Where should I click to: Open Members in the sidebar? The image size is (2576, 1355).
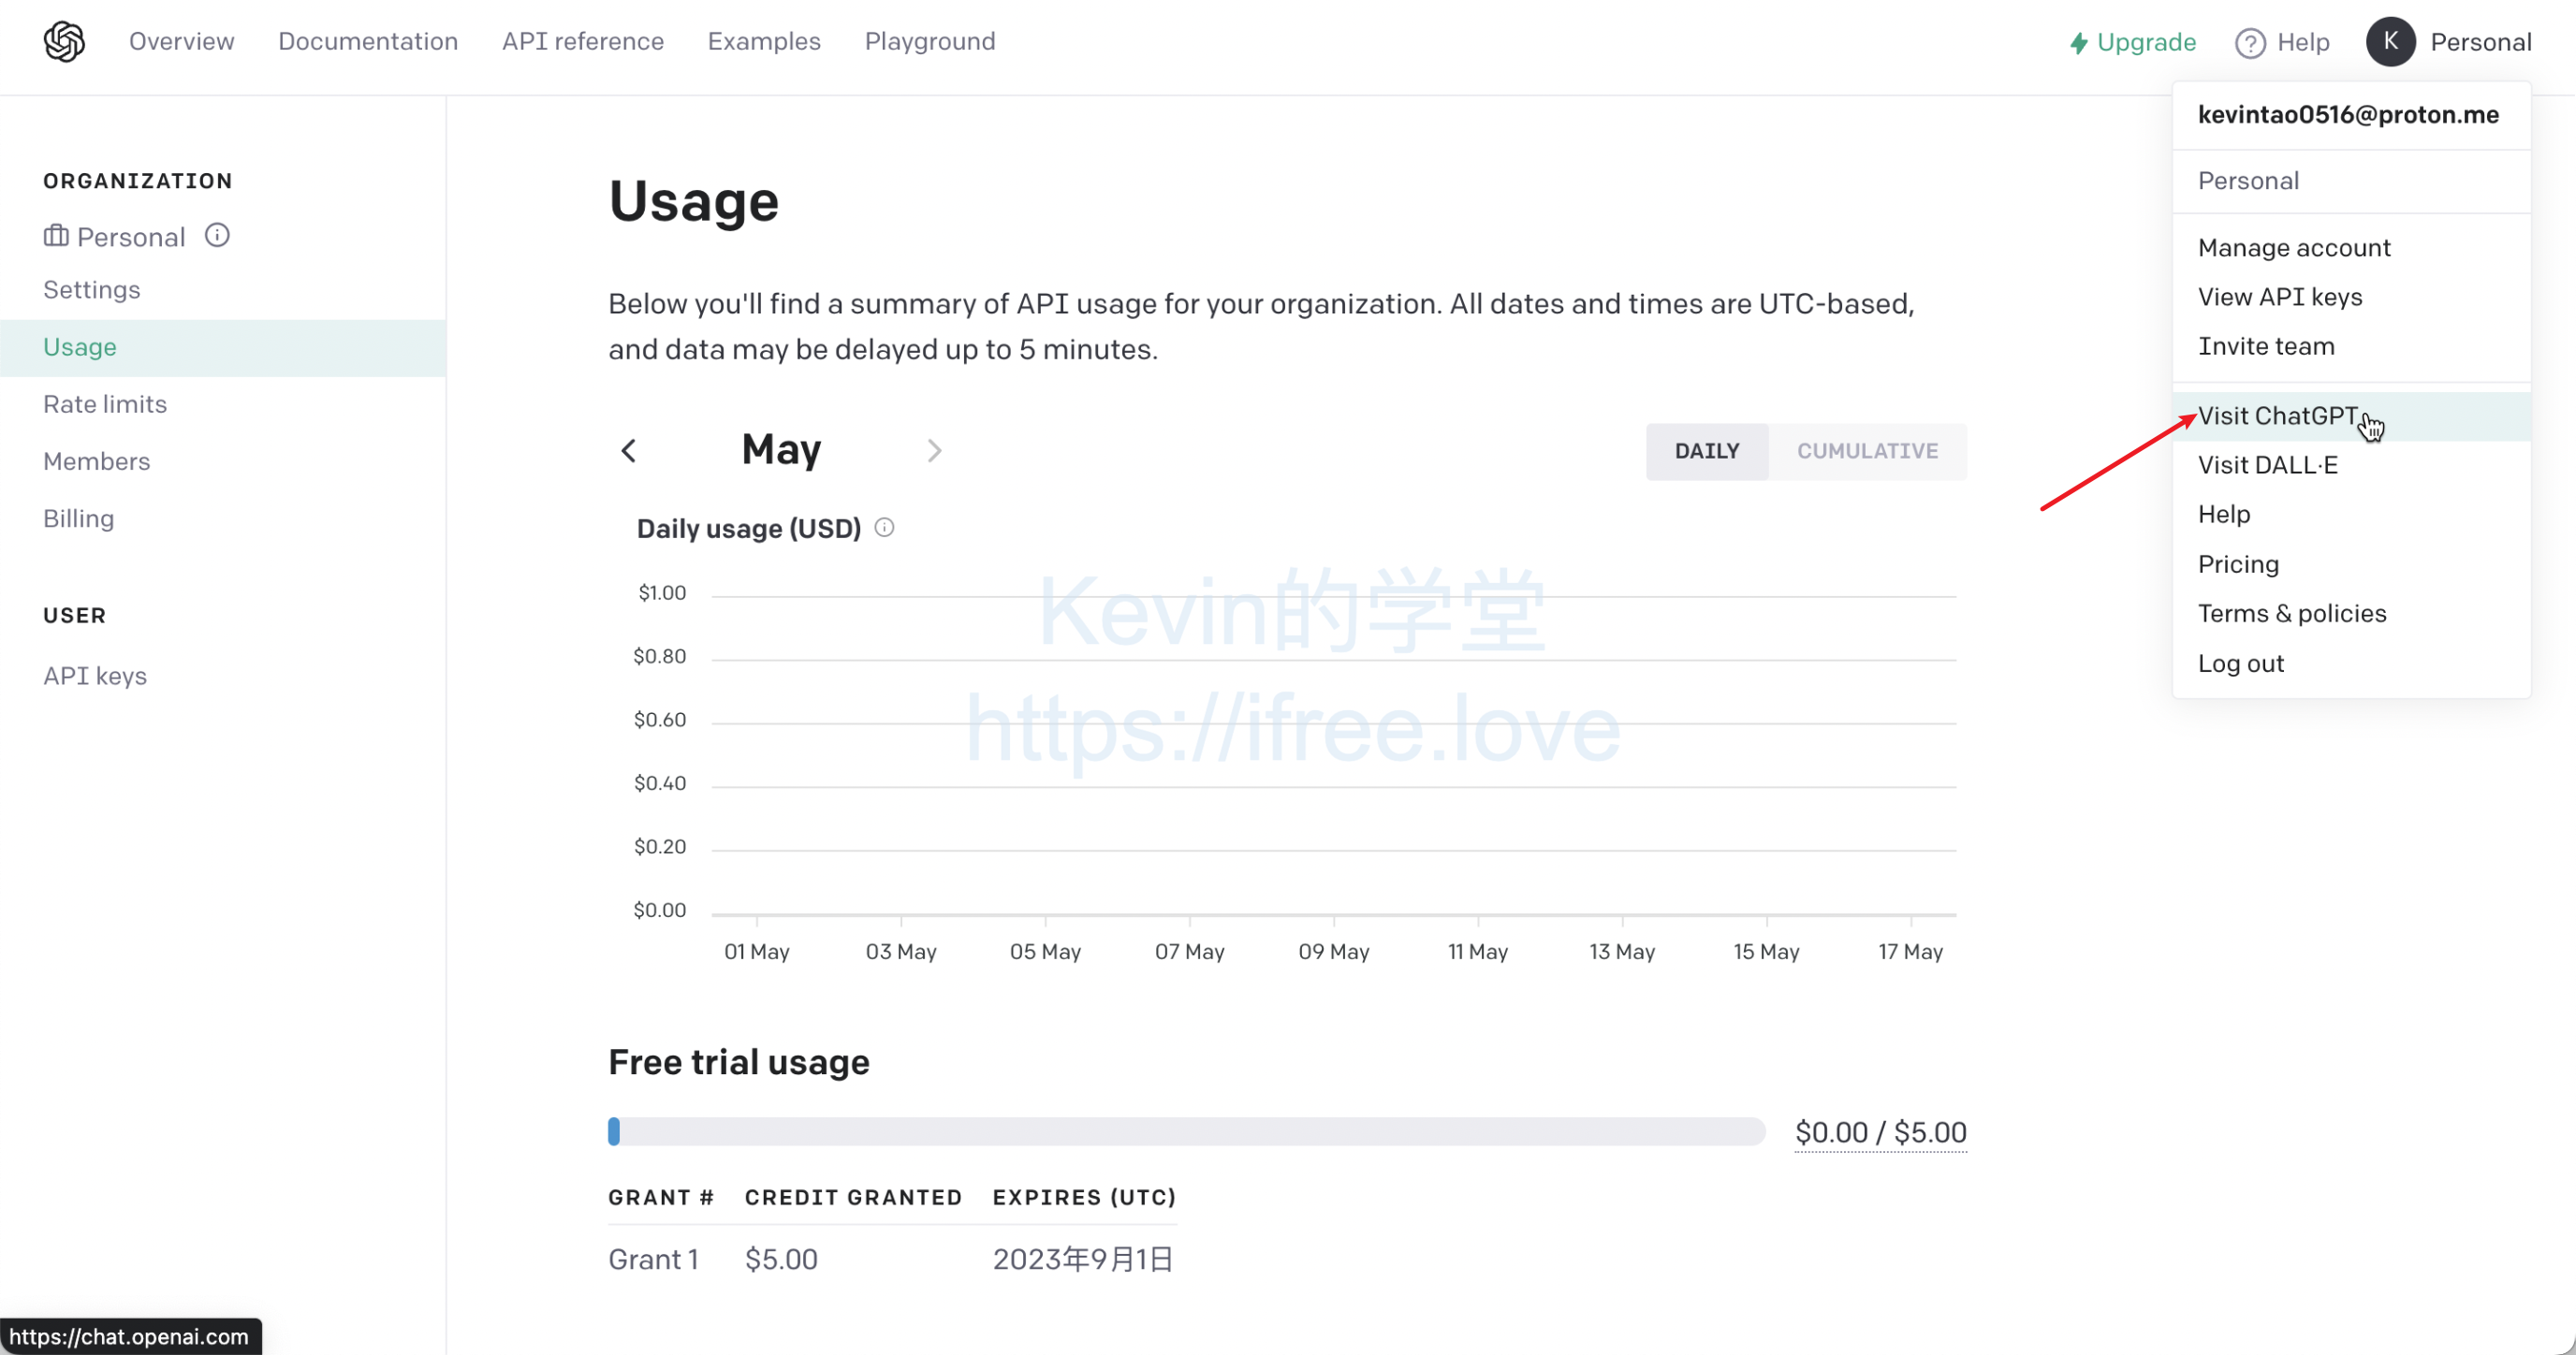(x=97, y=461)
